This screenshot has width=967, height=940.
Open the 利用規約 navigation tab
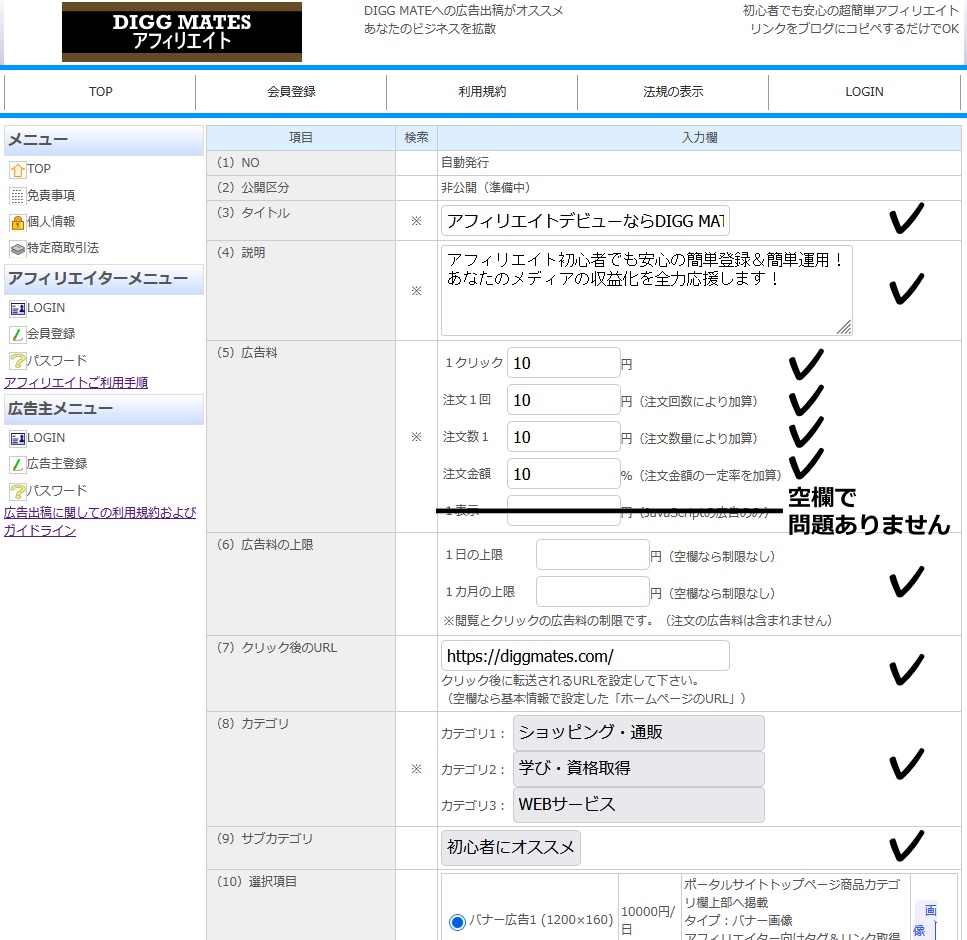[482, 92]
